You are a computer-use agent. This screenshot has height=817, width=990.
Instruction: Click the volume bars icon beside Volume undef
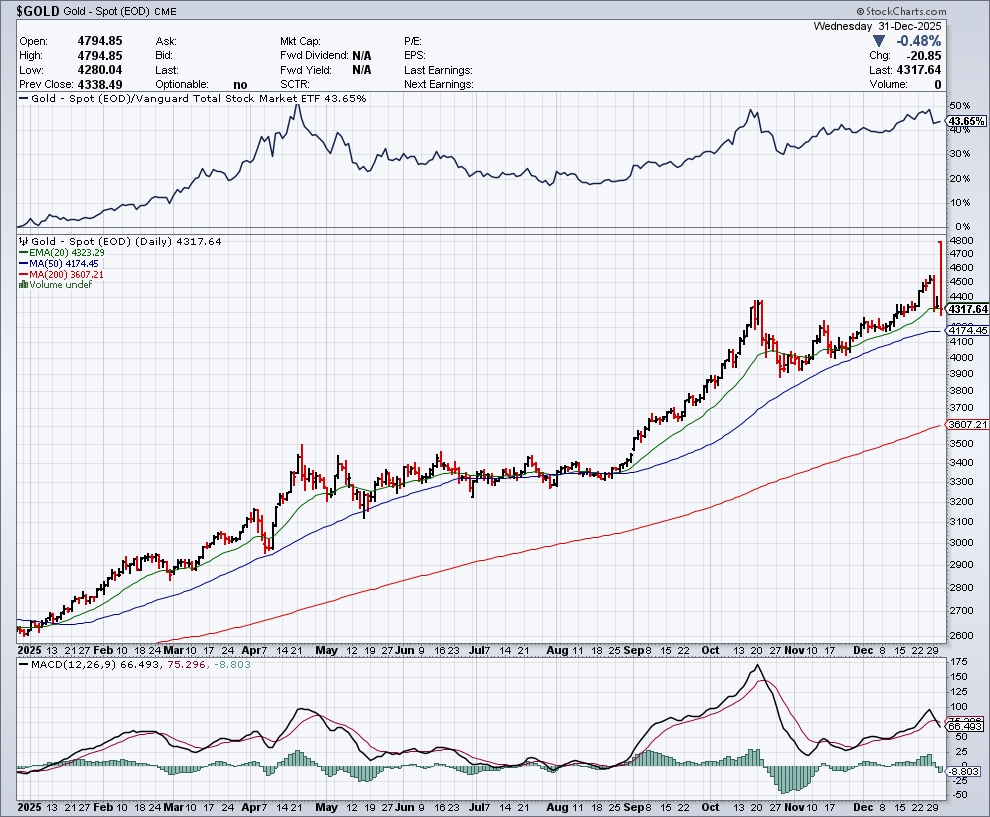click(22, 285)
